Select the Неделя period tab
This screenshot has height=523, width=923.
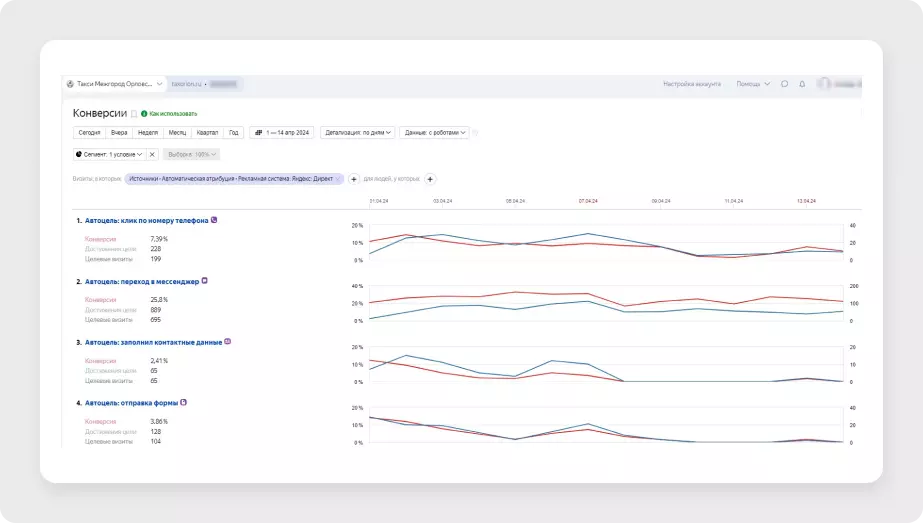click(x=148, y=133)
